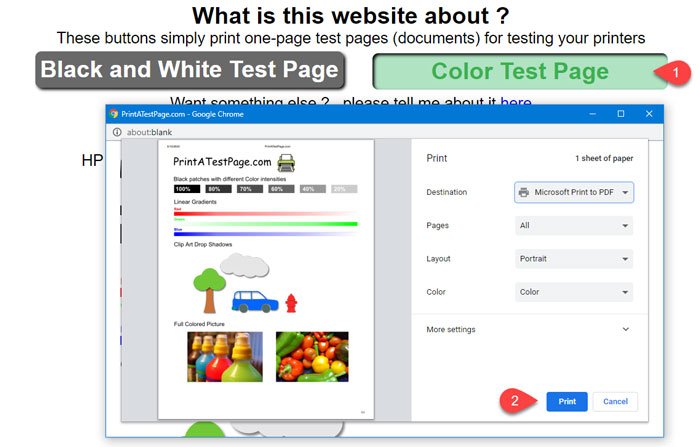Click the colored bottles picture thumbnail

pyautogui.click(x=224, y=356)
